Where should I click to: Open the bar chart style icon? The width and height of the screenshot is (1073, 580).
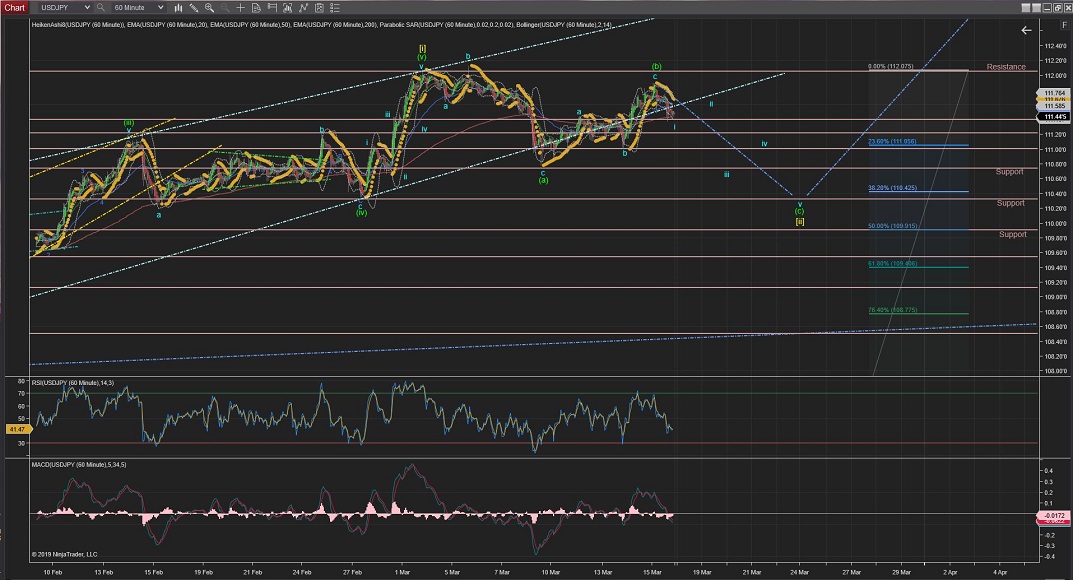coord(178,8)
